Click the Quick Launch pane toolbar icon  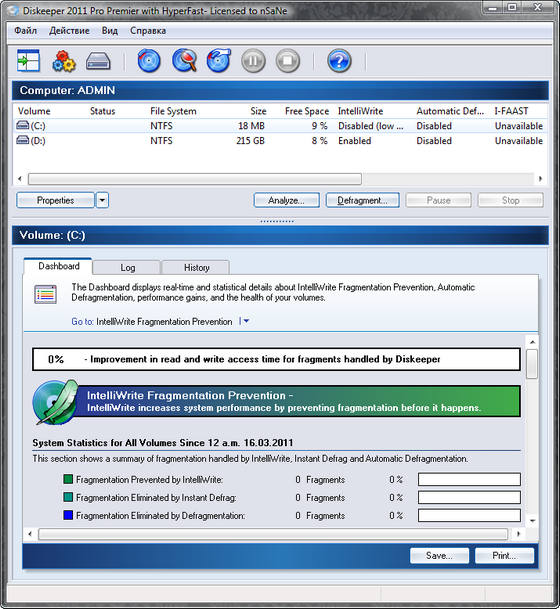pos(28,61)
